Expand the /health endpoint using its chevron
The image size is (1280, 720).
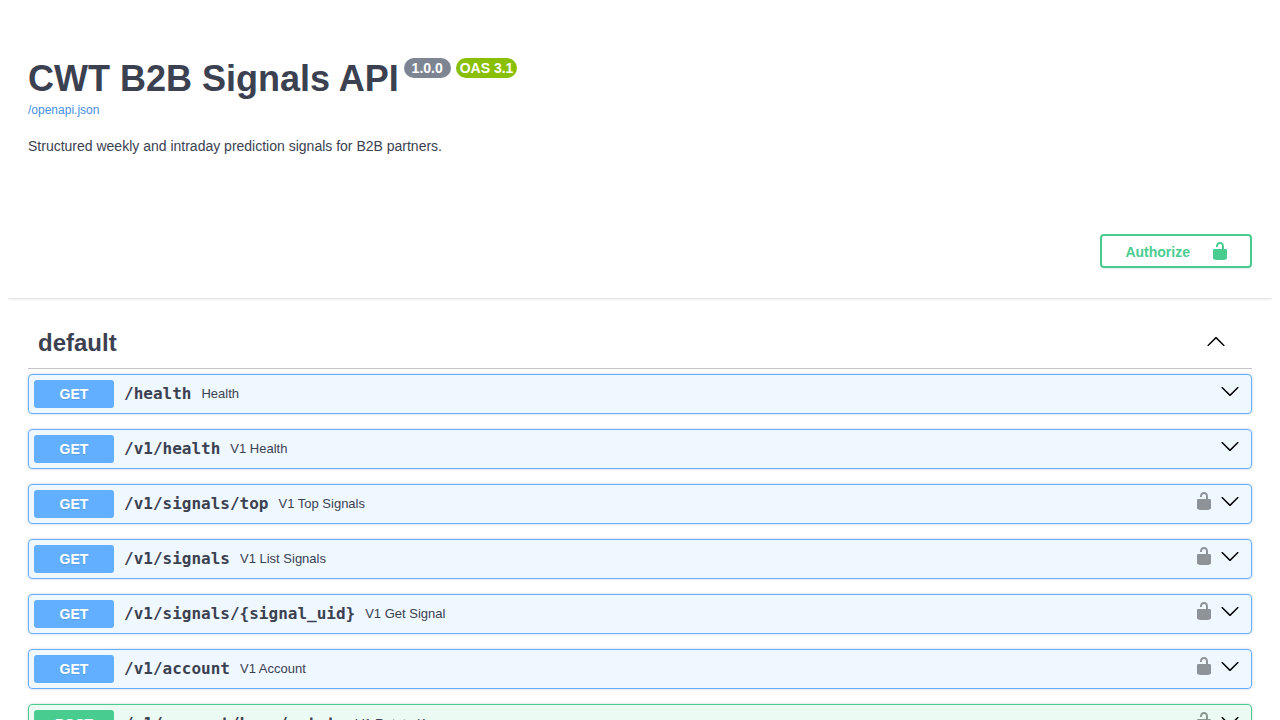[x=1230, y=392]
